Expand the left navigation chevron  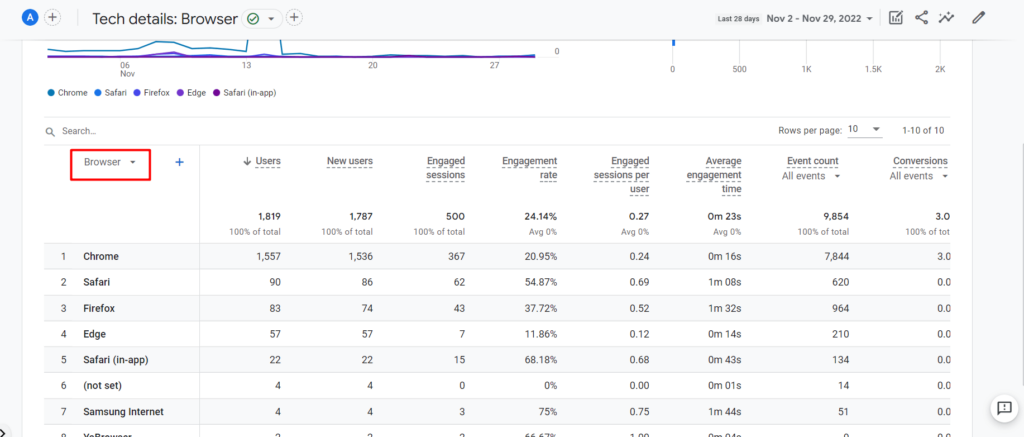3,431
